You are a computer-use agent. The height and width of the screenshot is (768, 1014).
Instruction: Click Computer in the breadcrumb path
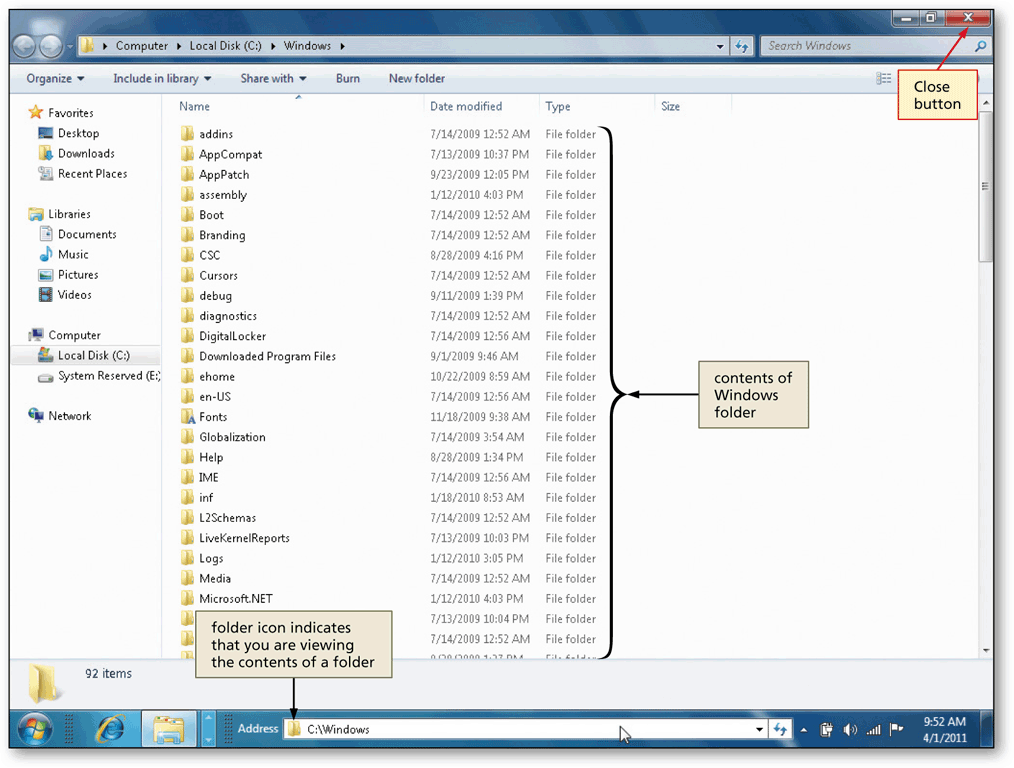142,46
